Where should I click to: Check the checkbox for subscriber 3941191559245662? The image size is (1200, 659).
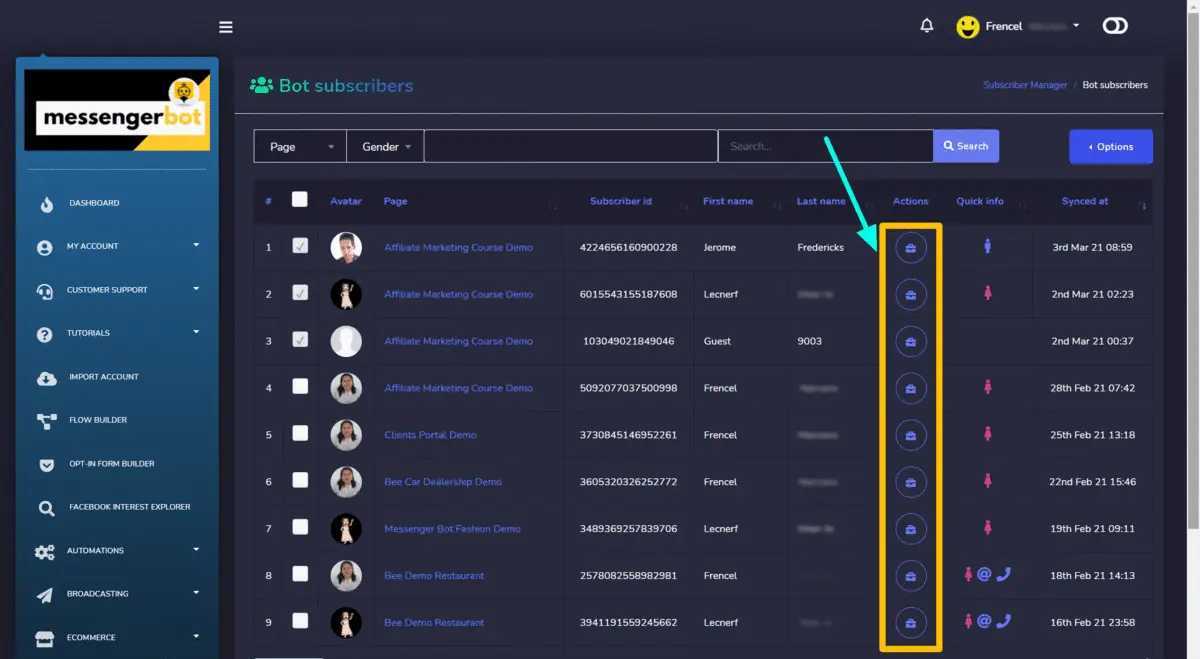pos(300,621)
